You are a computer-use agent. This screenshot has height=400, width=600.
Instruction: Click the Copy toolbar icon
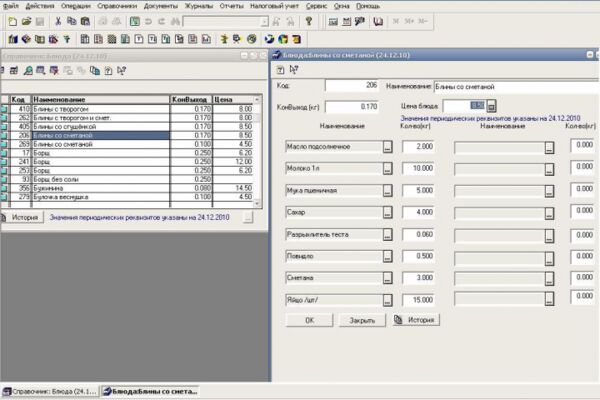[x=72, y=21]
